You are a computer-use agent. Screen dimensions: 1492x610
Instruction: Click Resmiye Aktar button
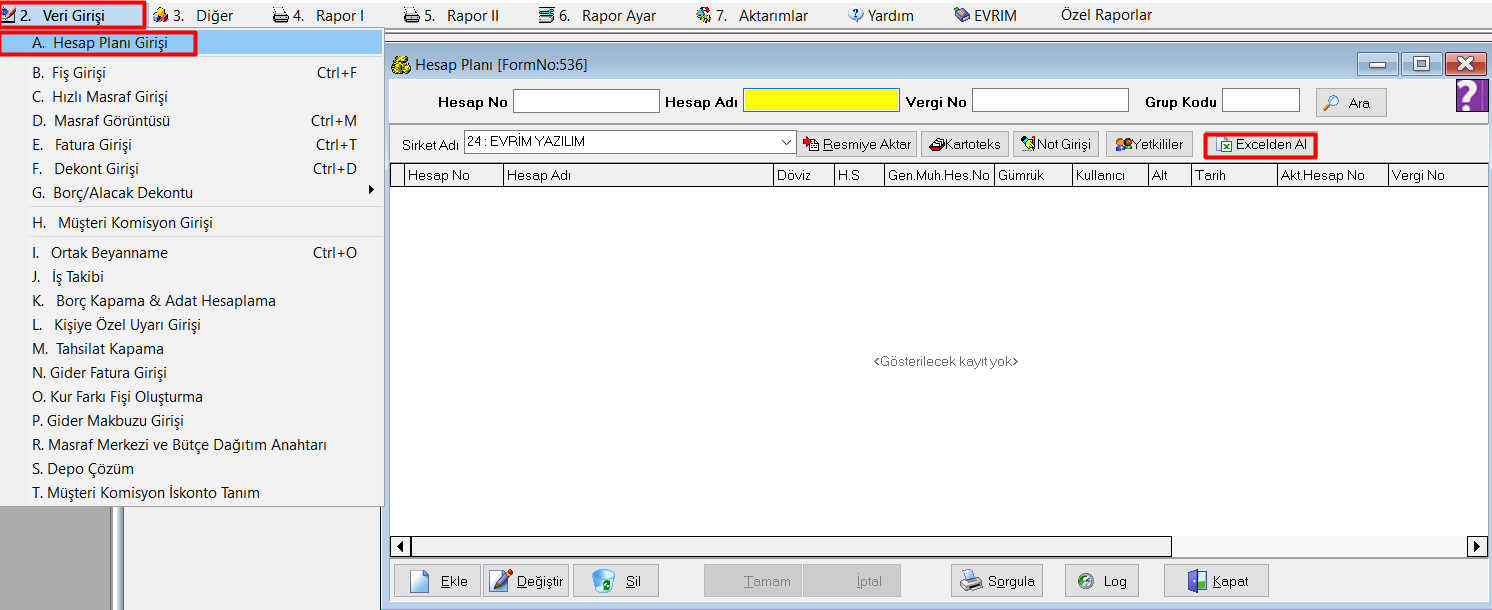857,145
